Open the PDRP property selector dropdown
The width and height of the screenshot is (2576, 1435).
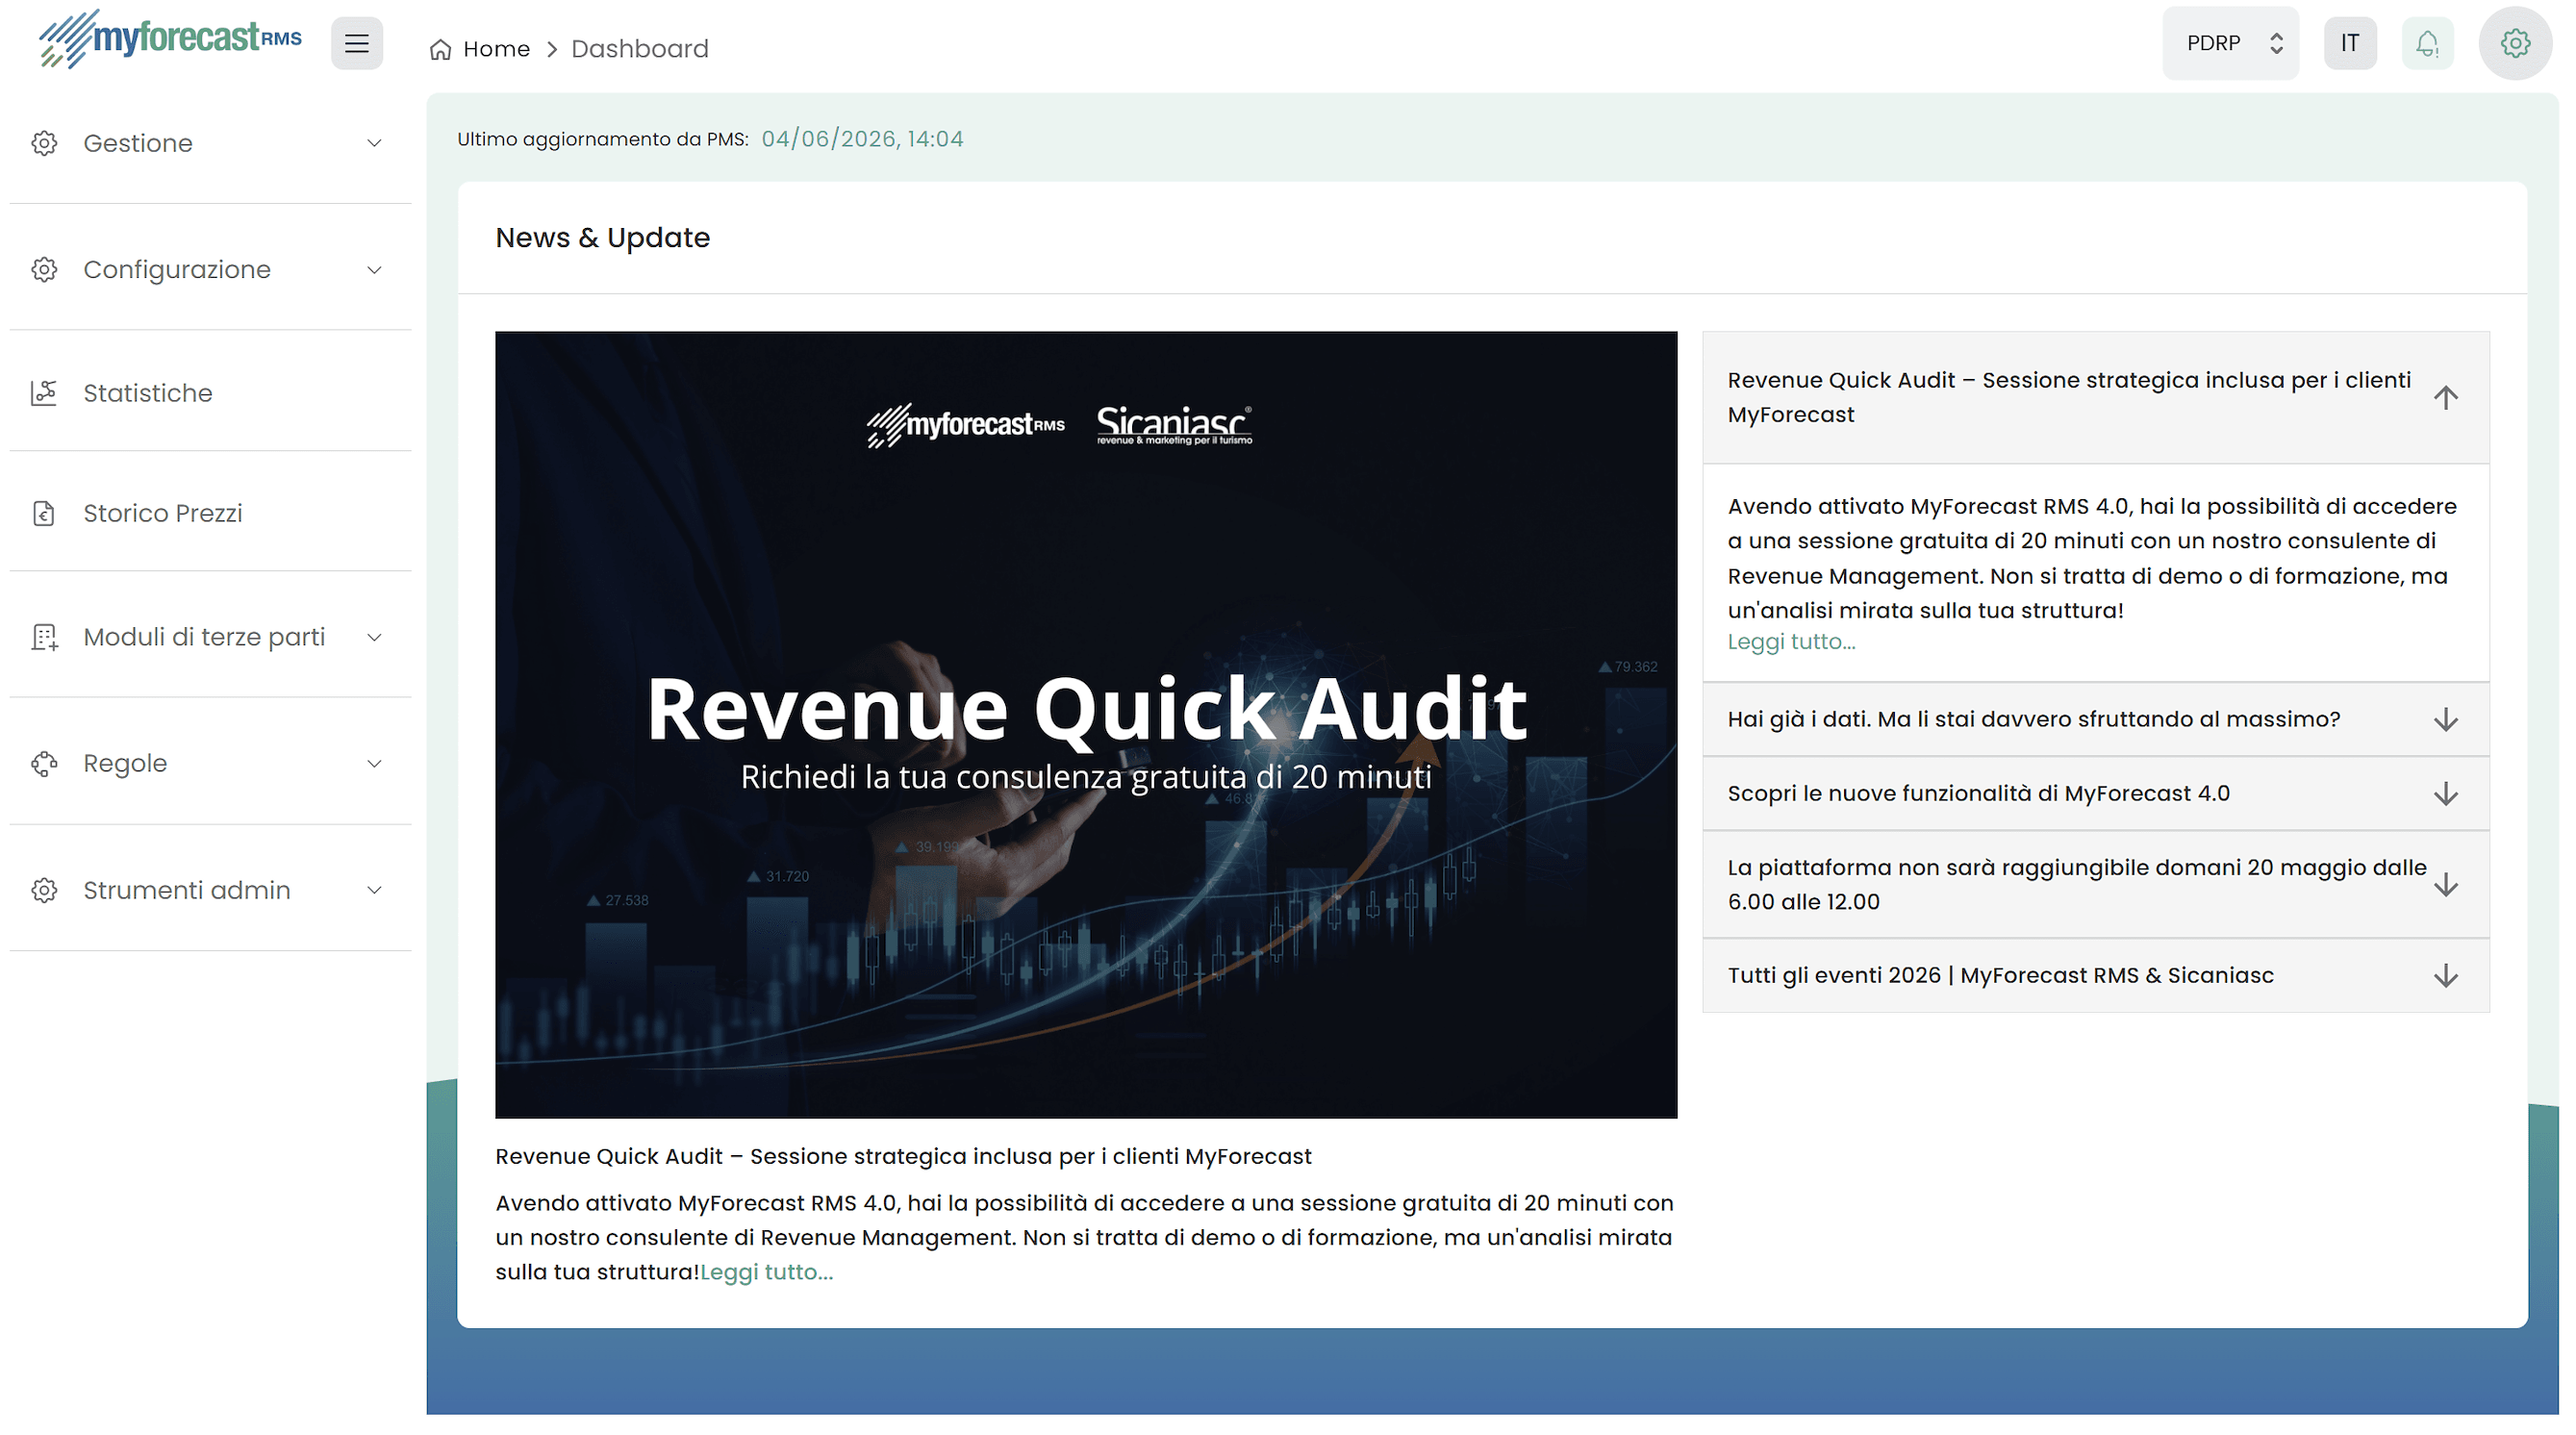click(x=2230, y=44)
